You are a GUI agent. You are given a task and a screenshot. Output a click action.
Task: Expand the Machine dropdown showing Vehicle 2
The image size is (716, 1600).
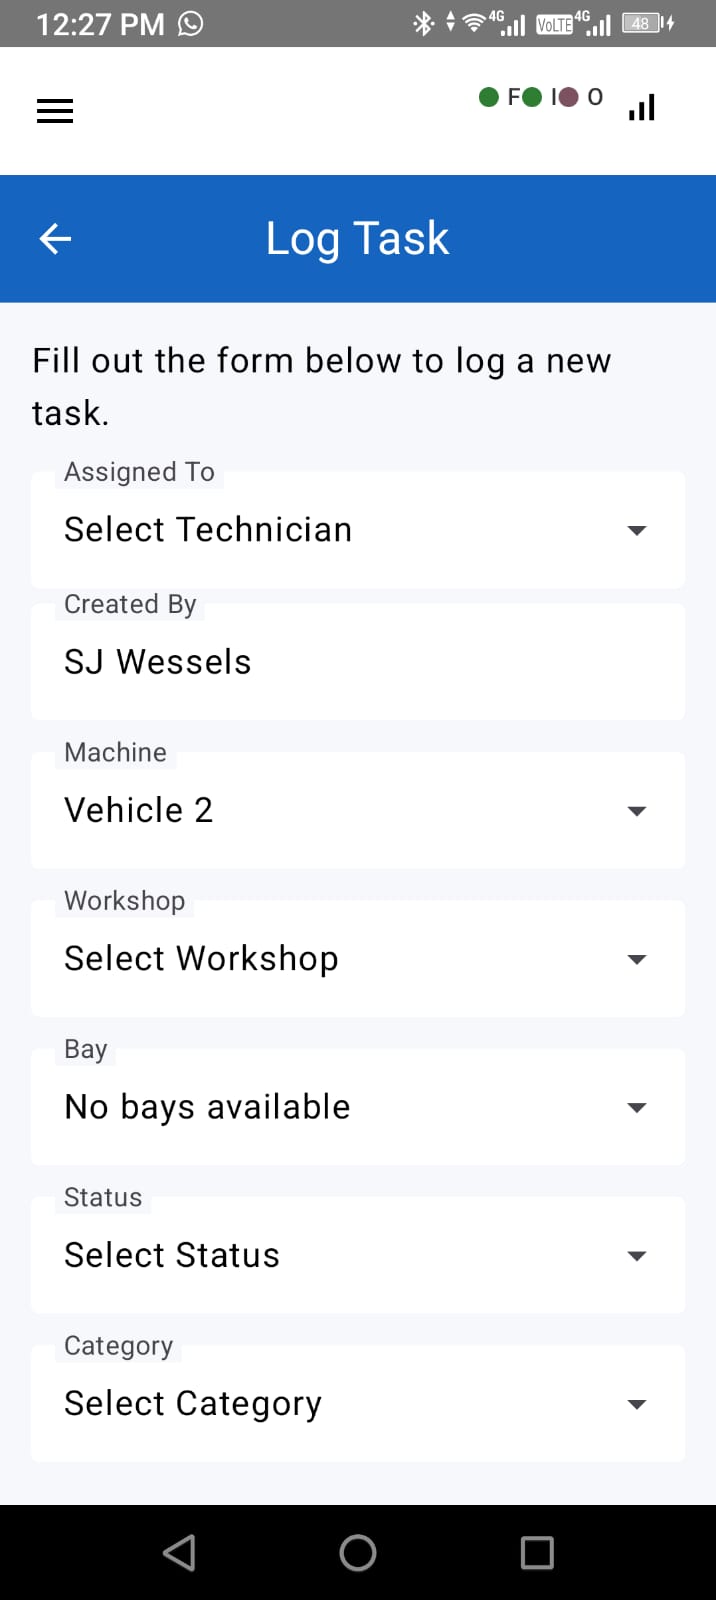(358, 810)
